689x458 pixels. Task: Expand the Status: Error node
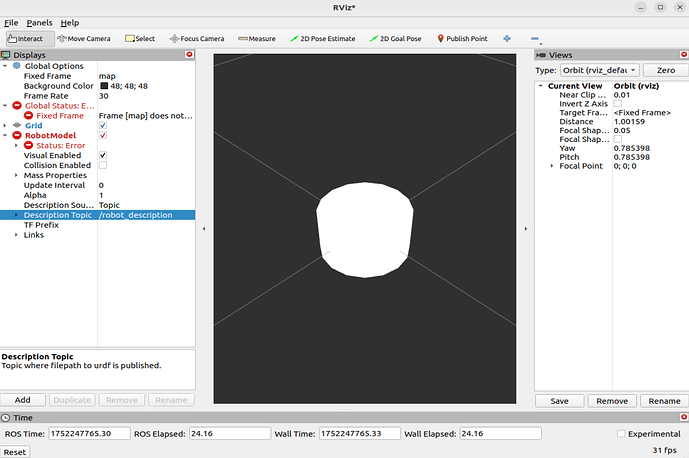[x=16, y=145]
